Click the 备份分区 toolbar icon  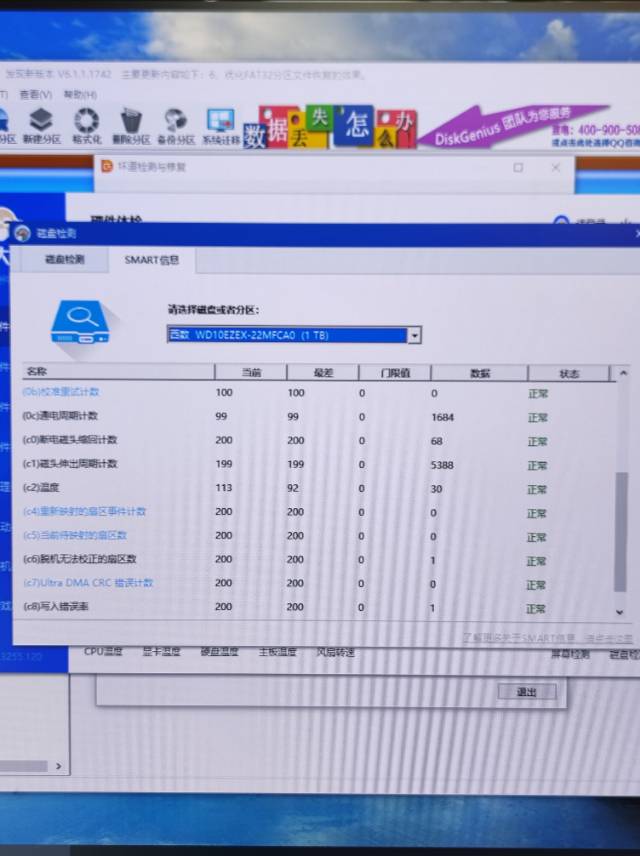click(x=175, y=127)
